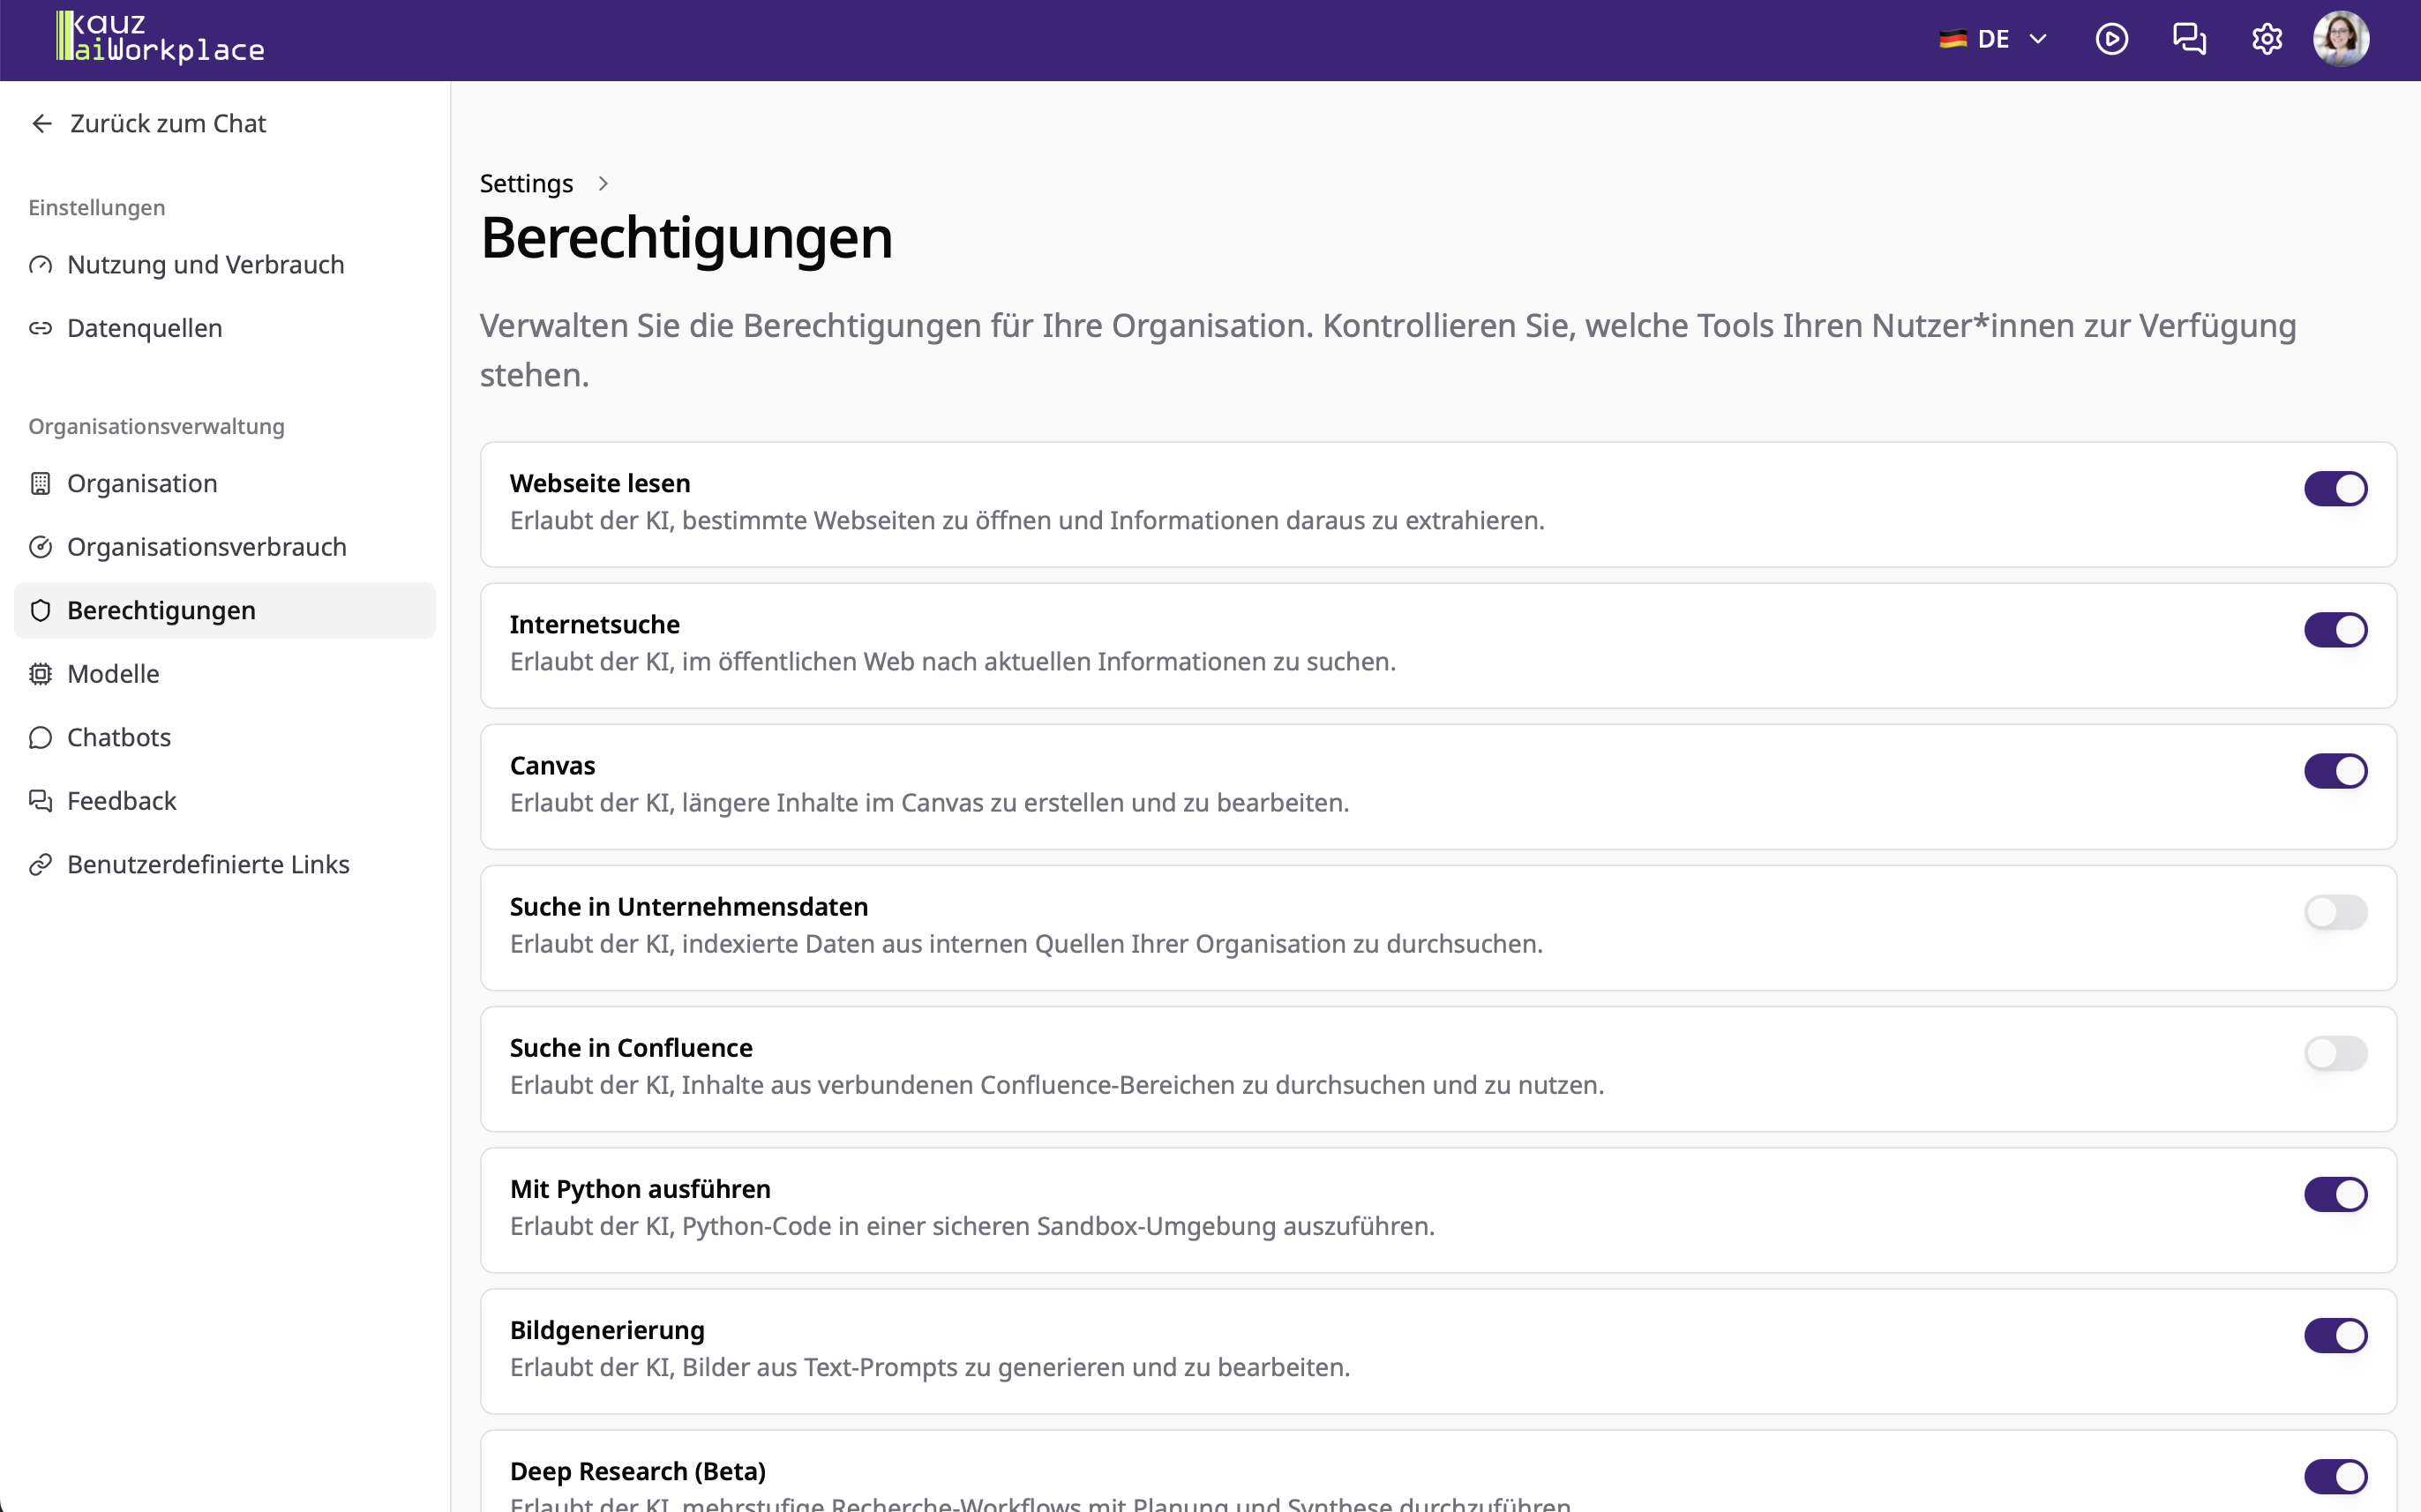Open Settings via the breadcrumb link
Viewport: 2421px width, 1512px height.
pos(526,183)
